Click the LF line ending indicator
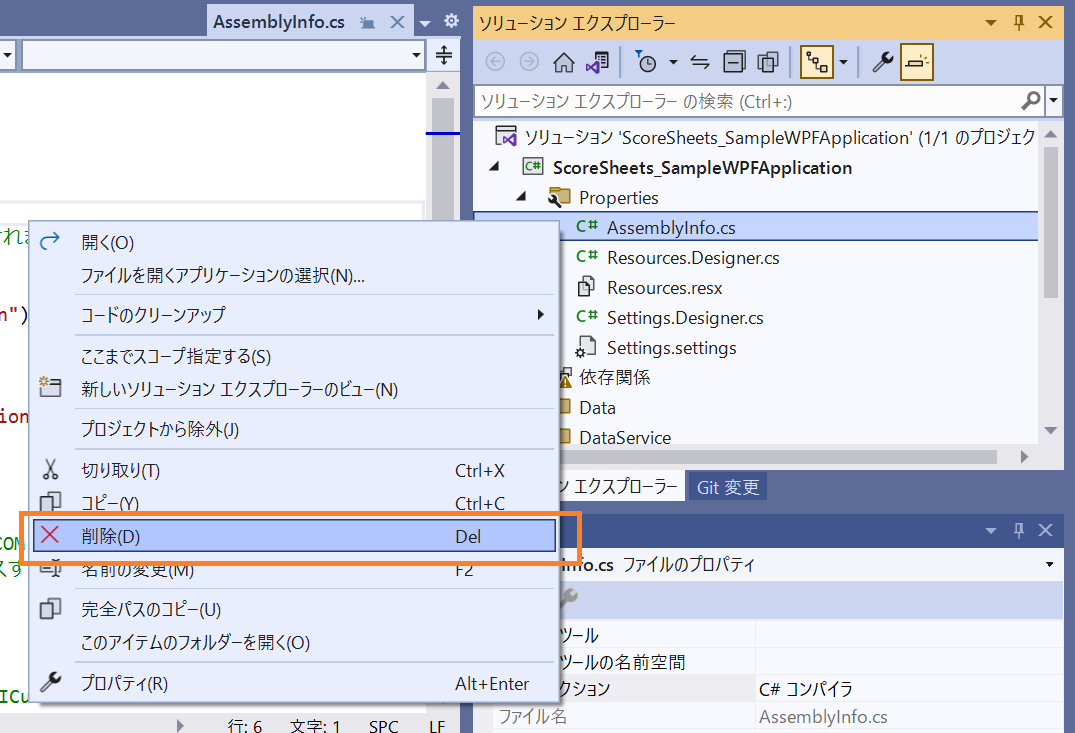The image size is (1075, 733). pos(437,726)
